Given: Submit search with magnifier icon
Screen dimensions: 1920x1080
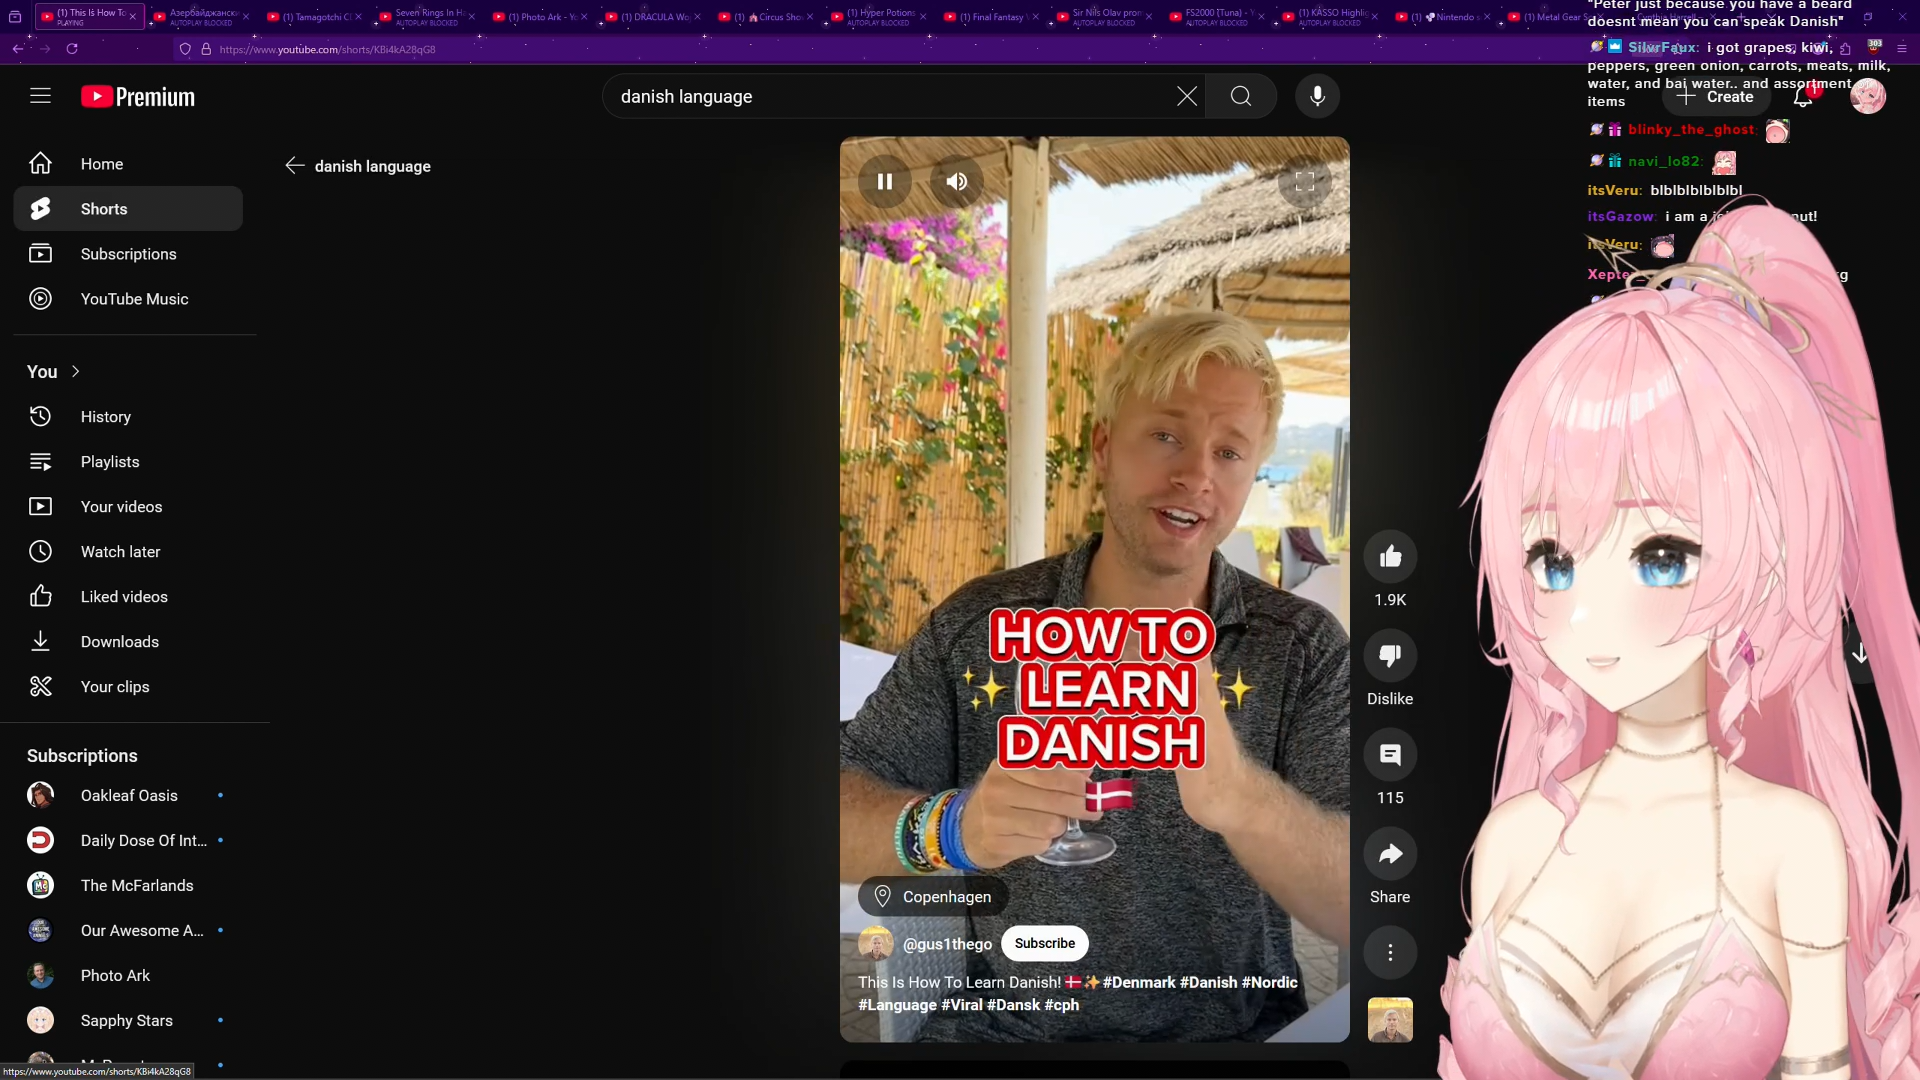Looking at the screenshot, I should pos(1240,96).
